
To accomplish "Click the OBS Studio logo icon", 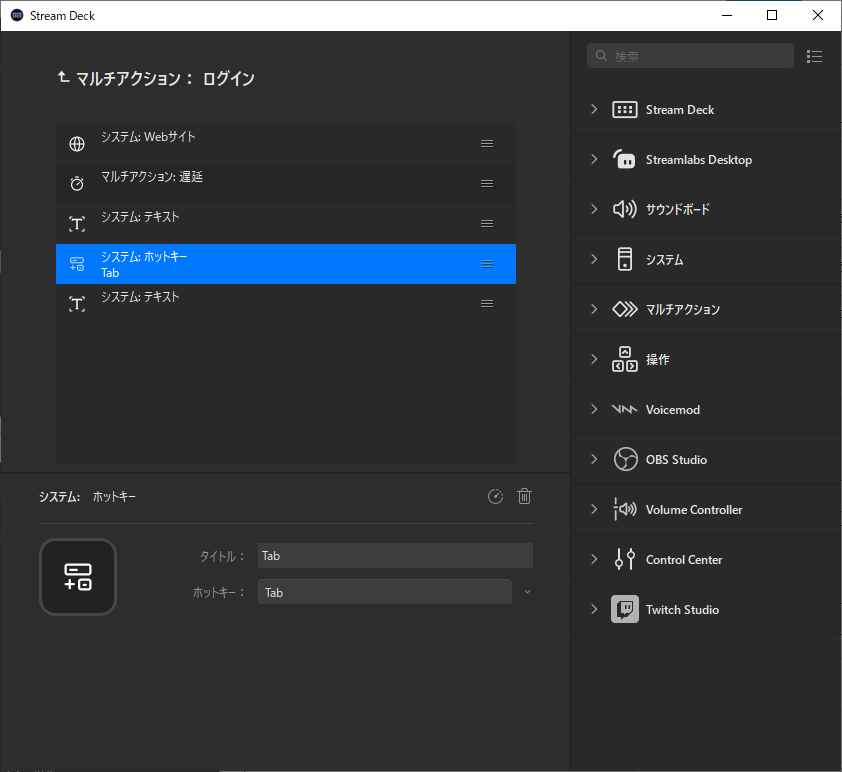I will point(626,459).
